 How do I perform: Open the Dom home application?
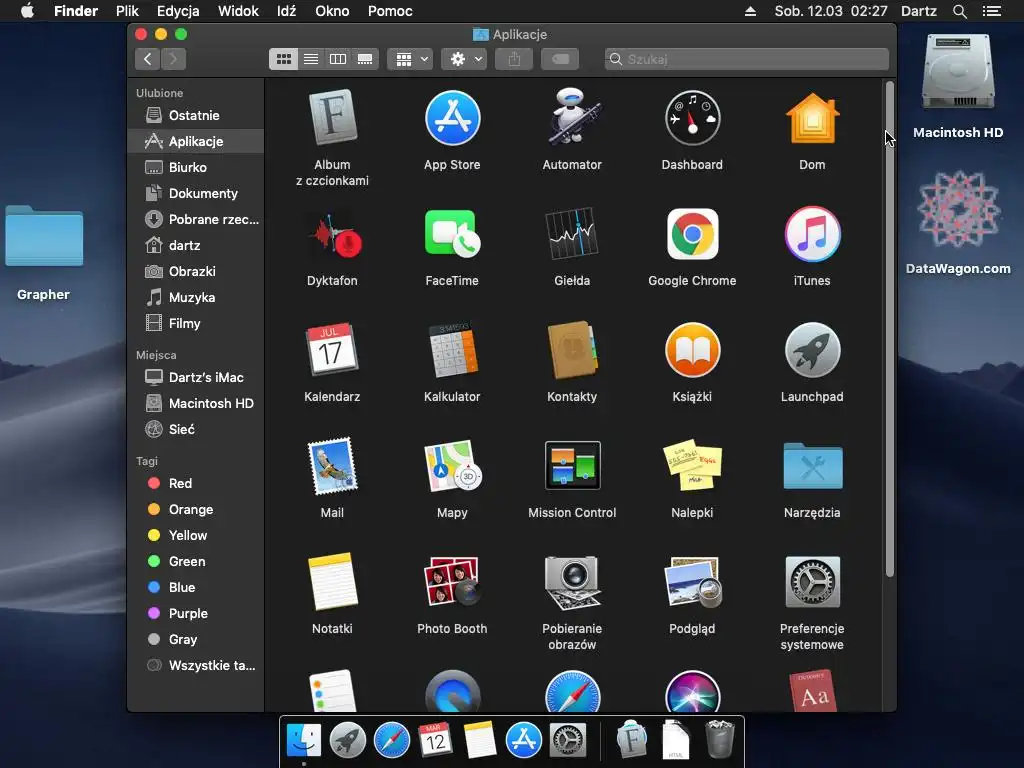[x=812, y=119]
